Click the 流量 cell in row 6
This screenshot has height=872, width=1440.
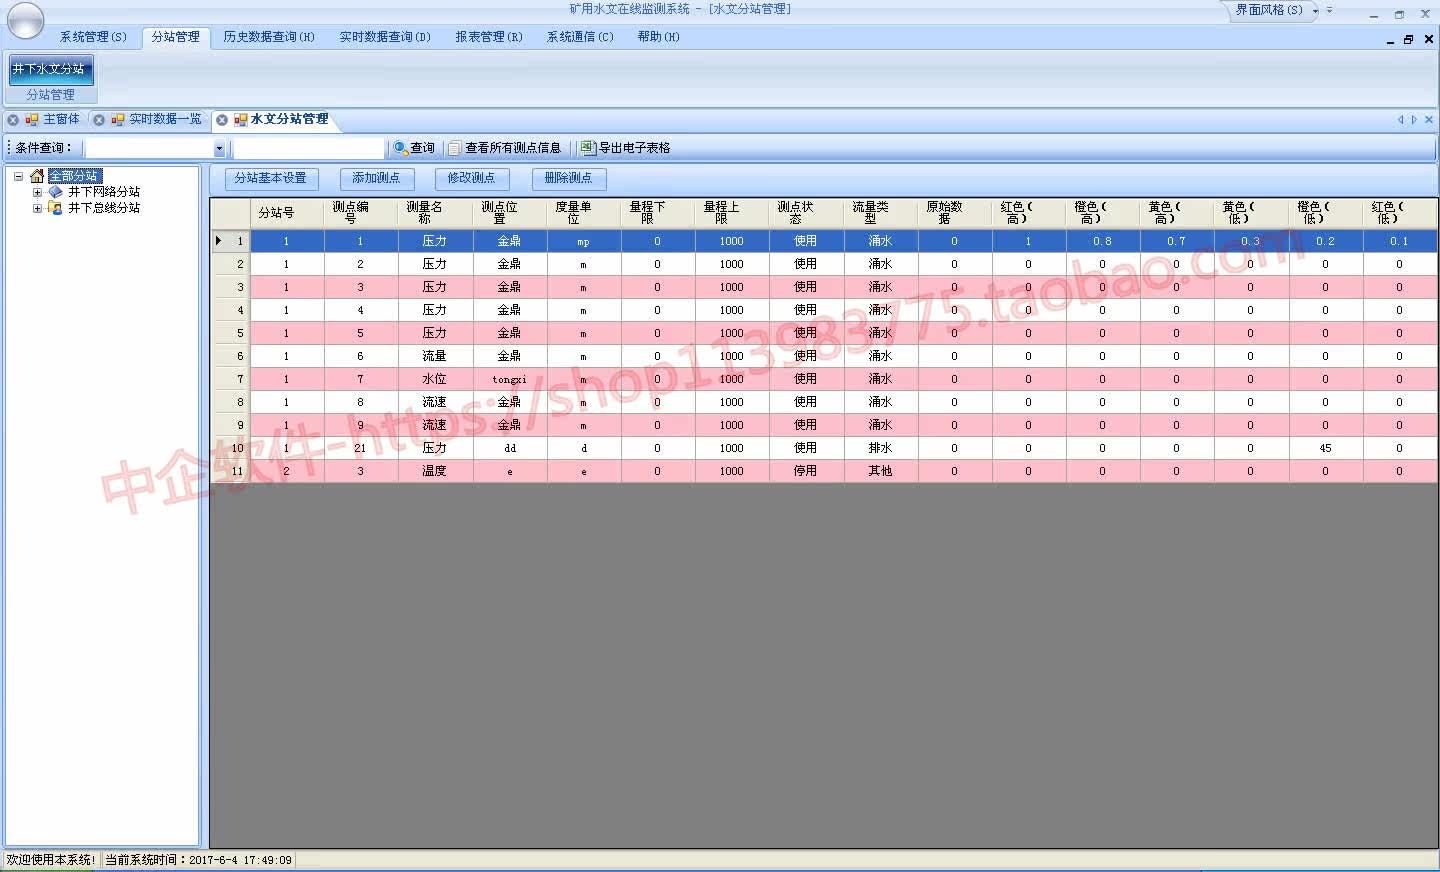tap(435, 356)
